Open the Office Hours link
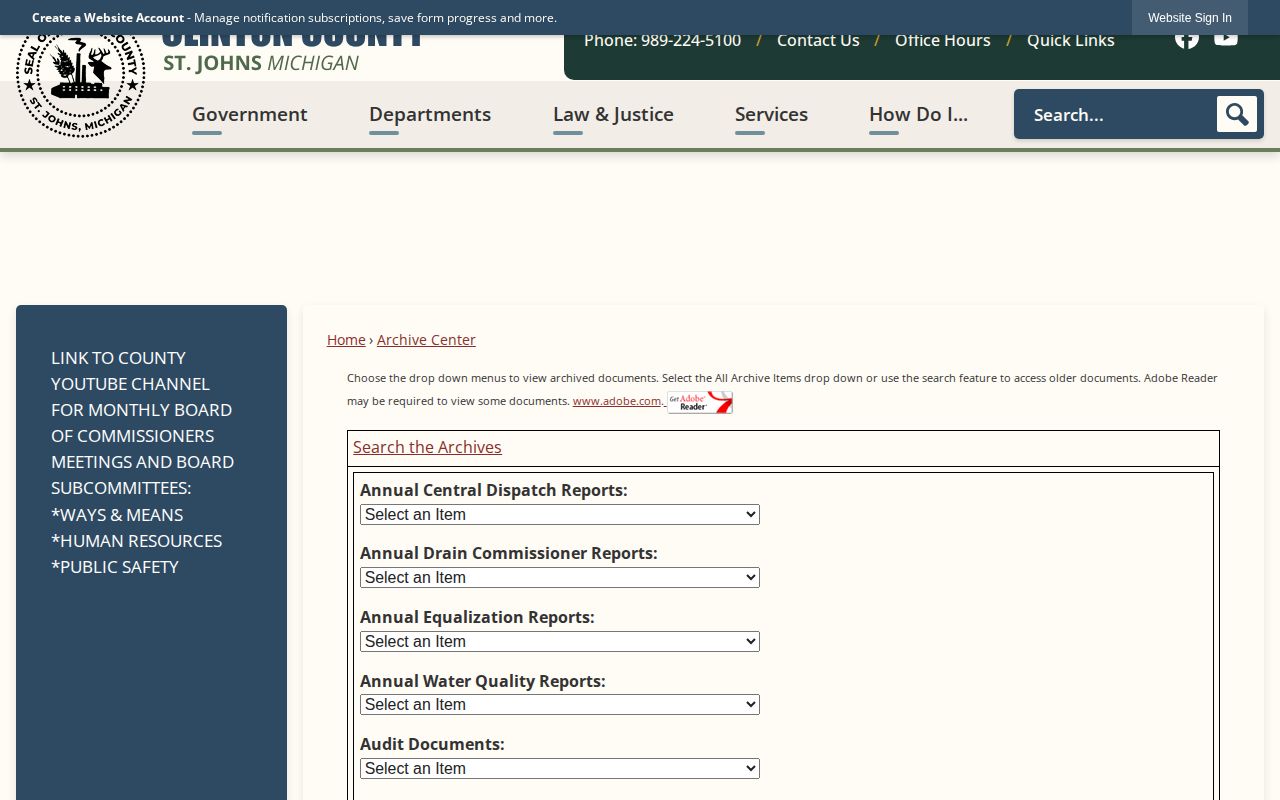 943,40
